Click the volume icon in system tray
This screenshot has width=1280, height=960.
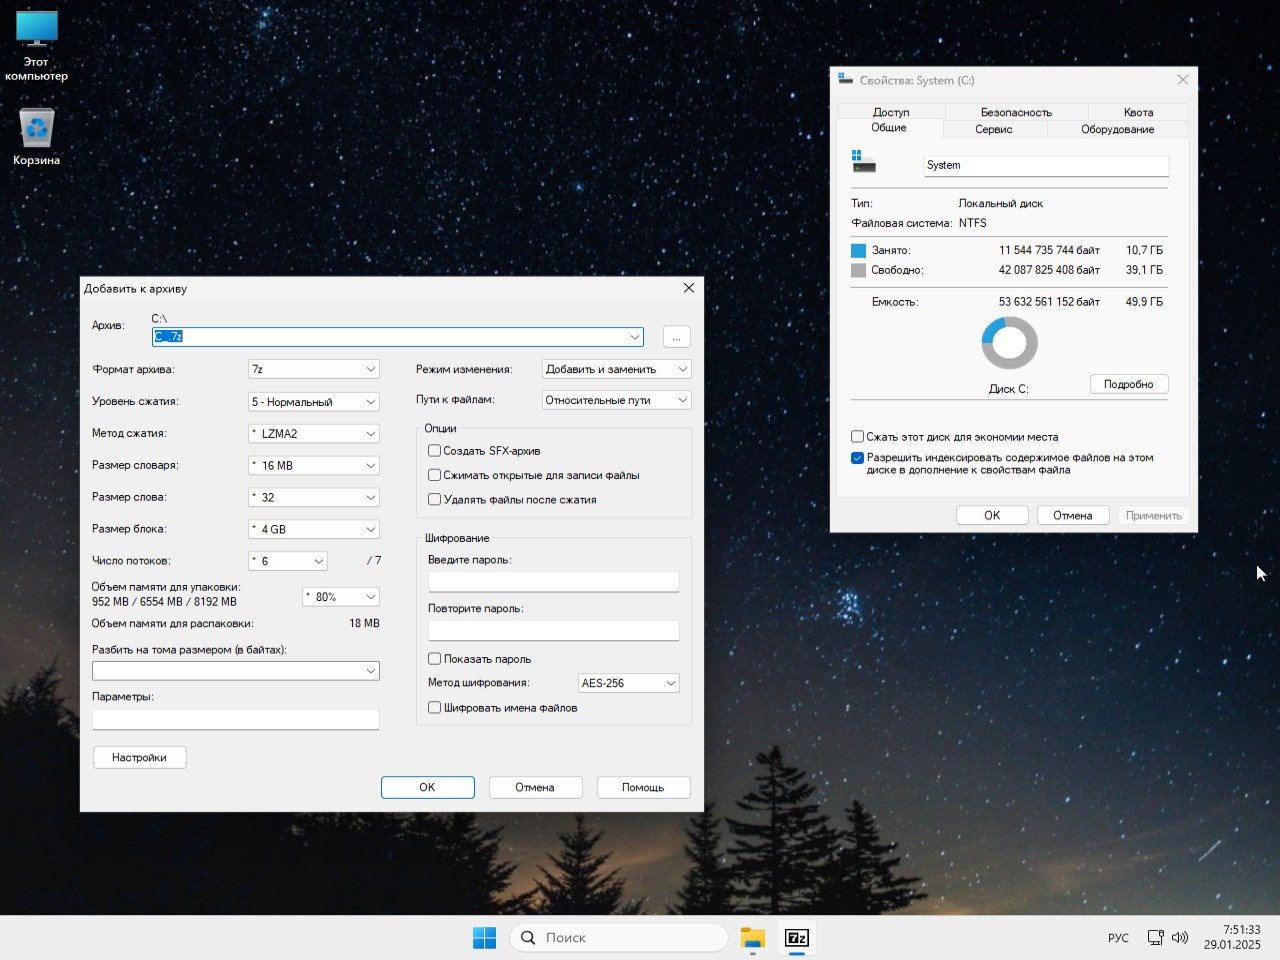click(x=1180, y=938)
